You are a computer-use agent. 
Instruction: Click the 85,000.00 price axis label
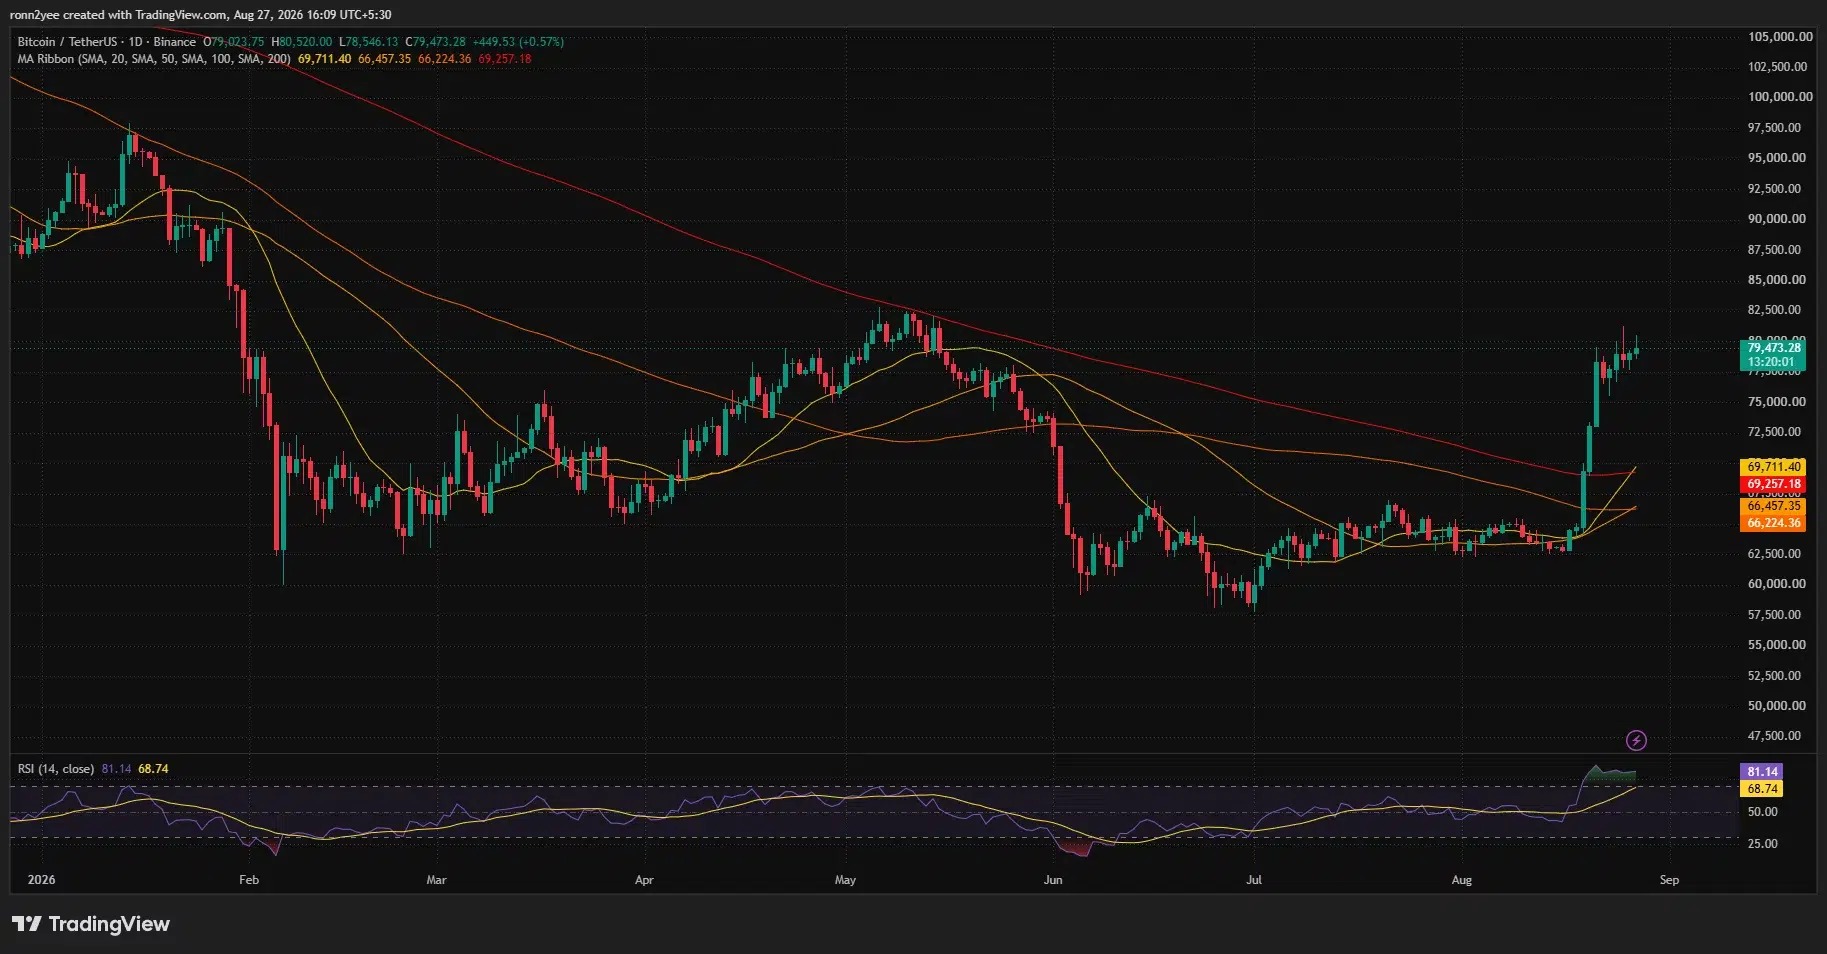coord(1777,280)
